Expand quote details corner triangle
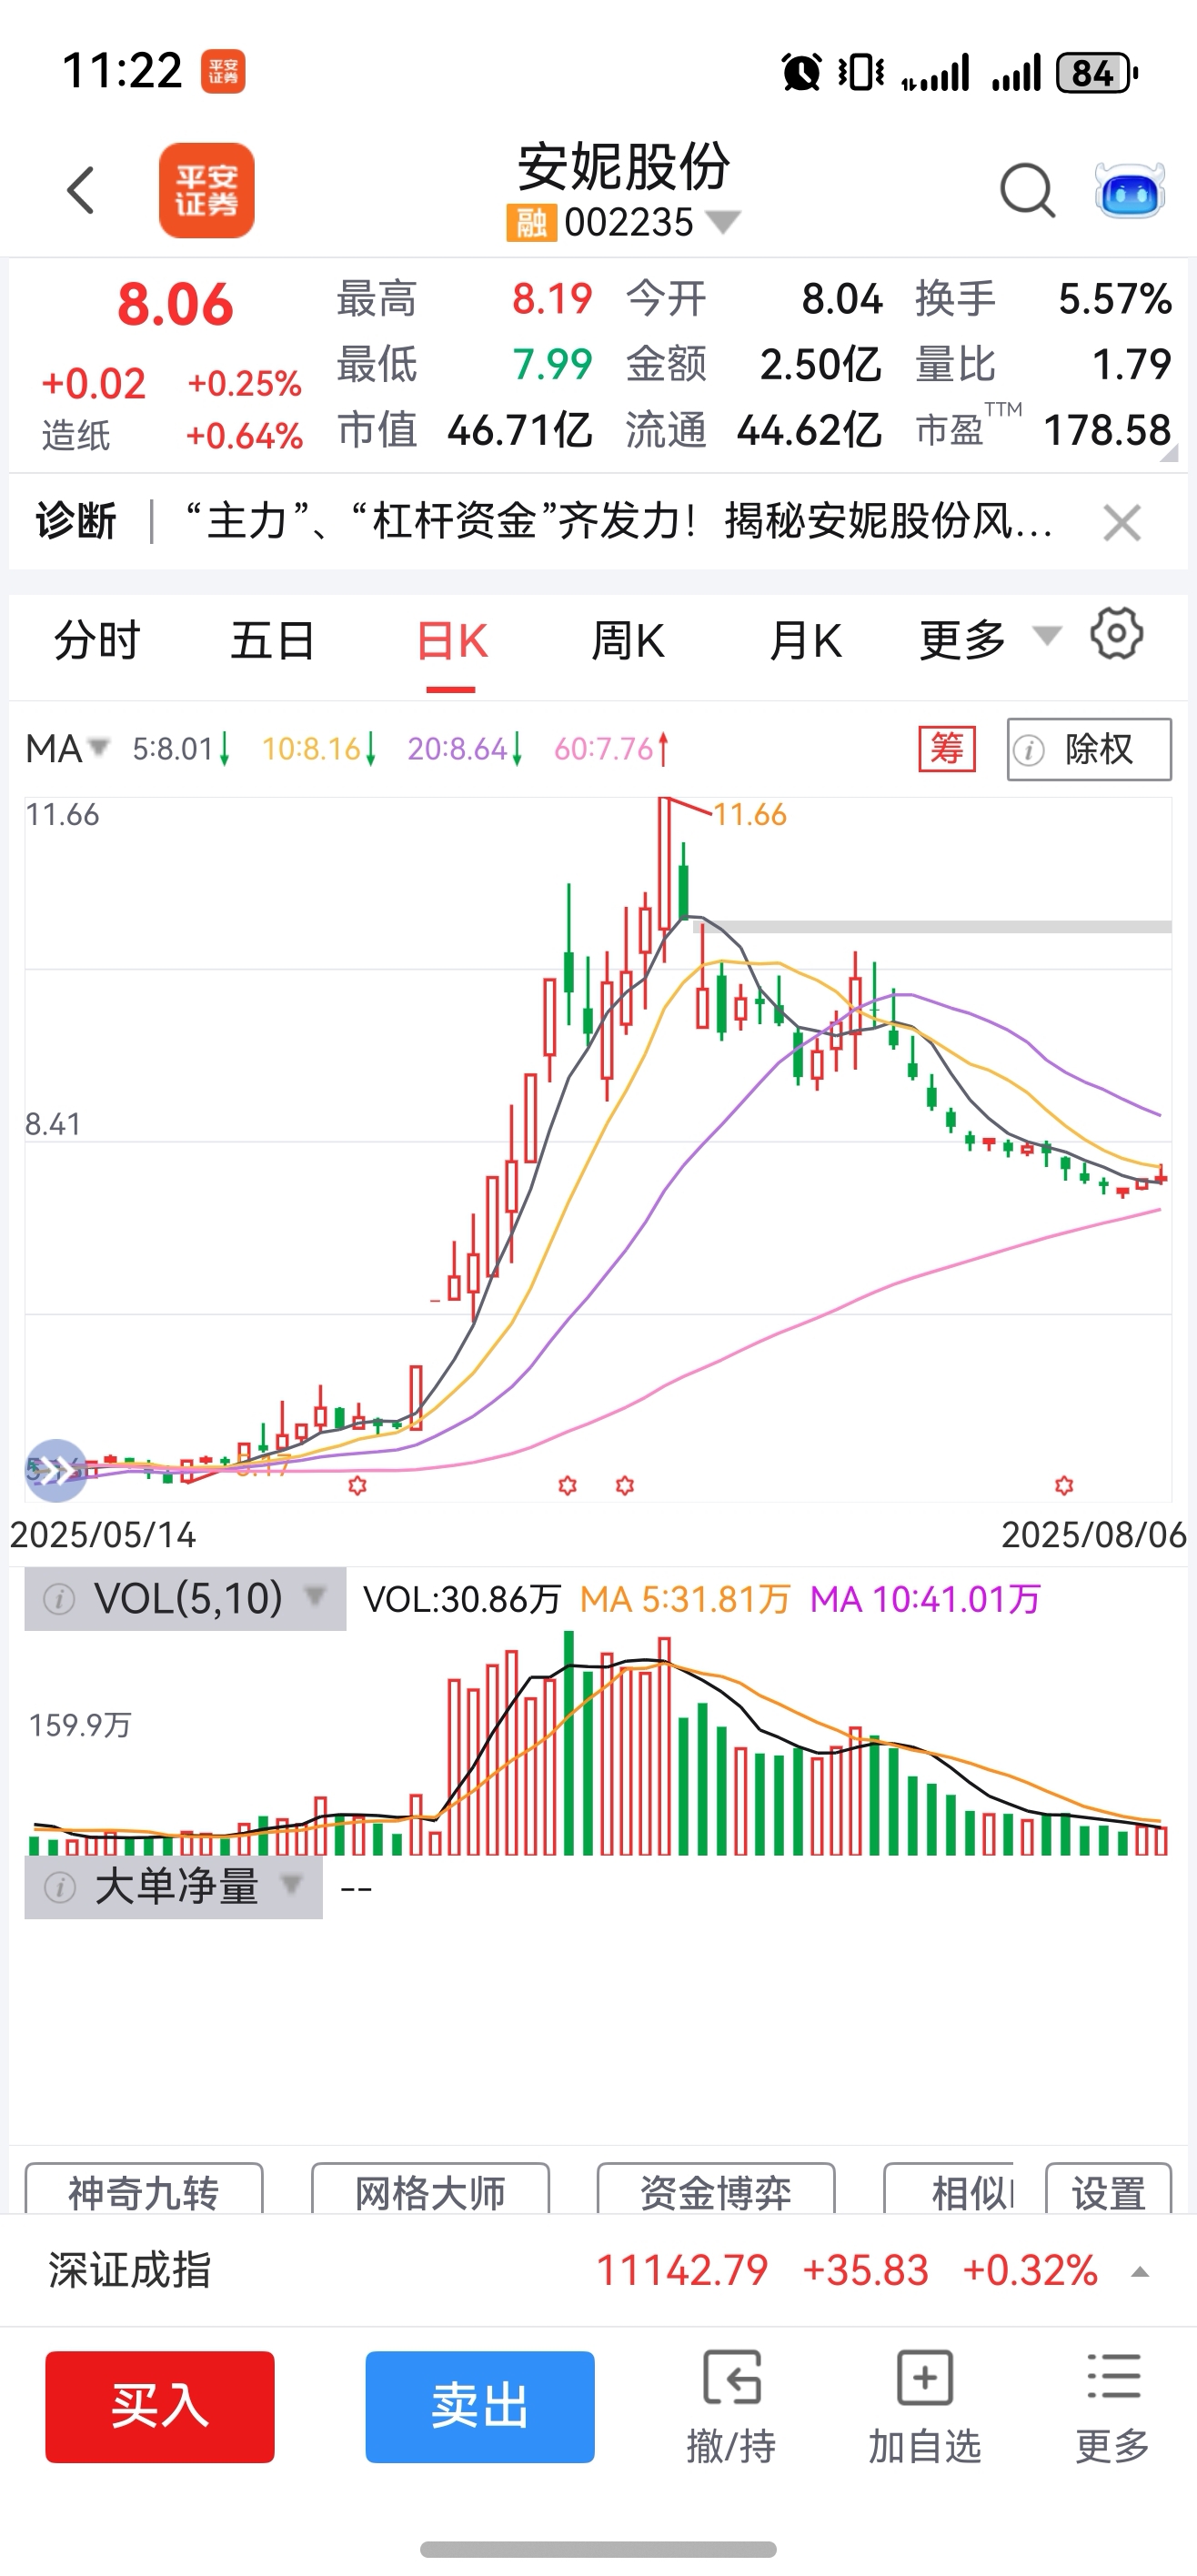 pyautogui.click(x=1168, y=453)
